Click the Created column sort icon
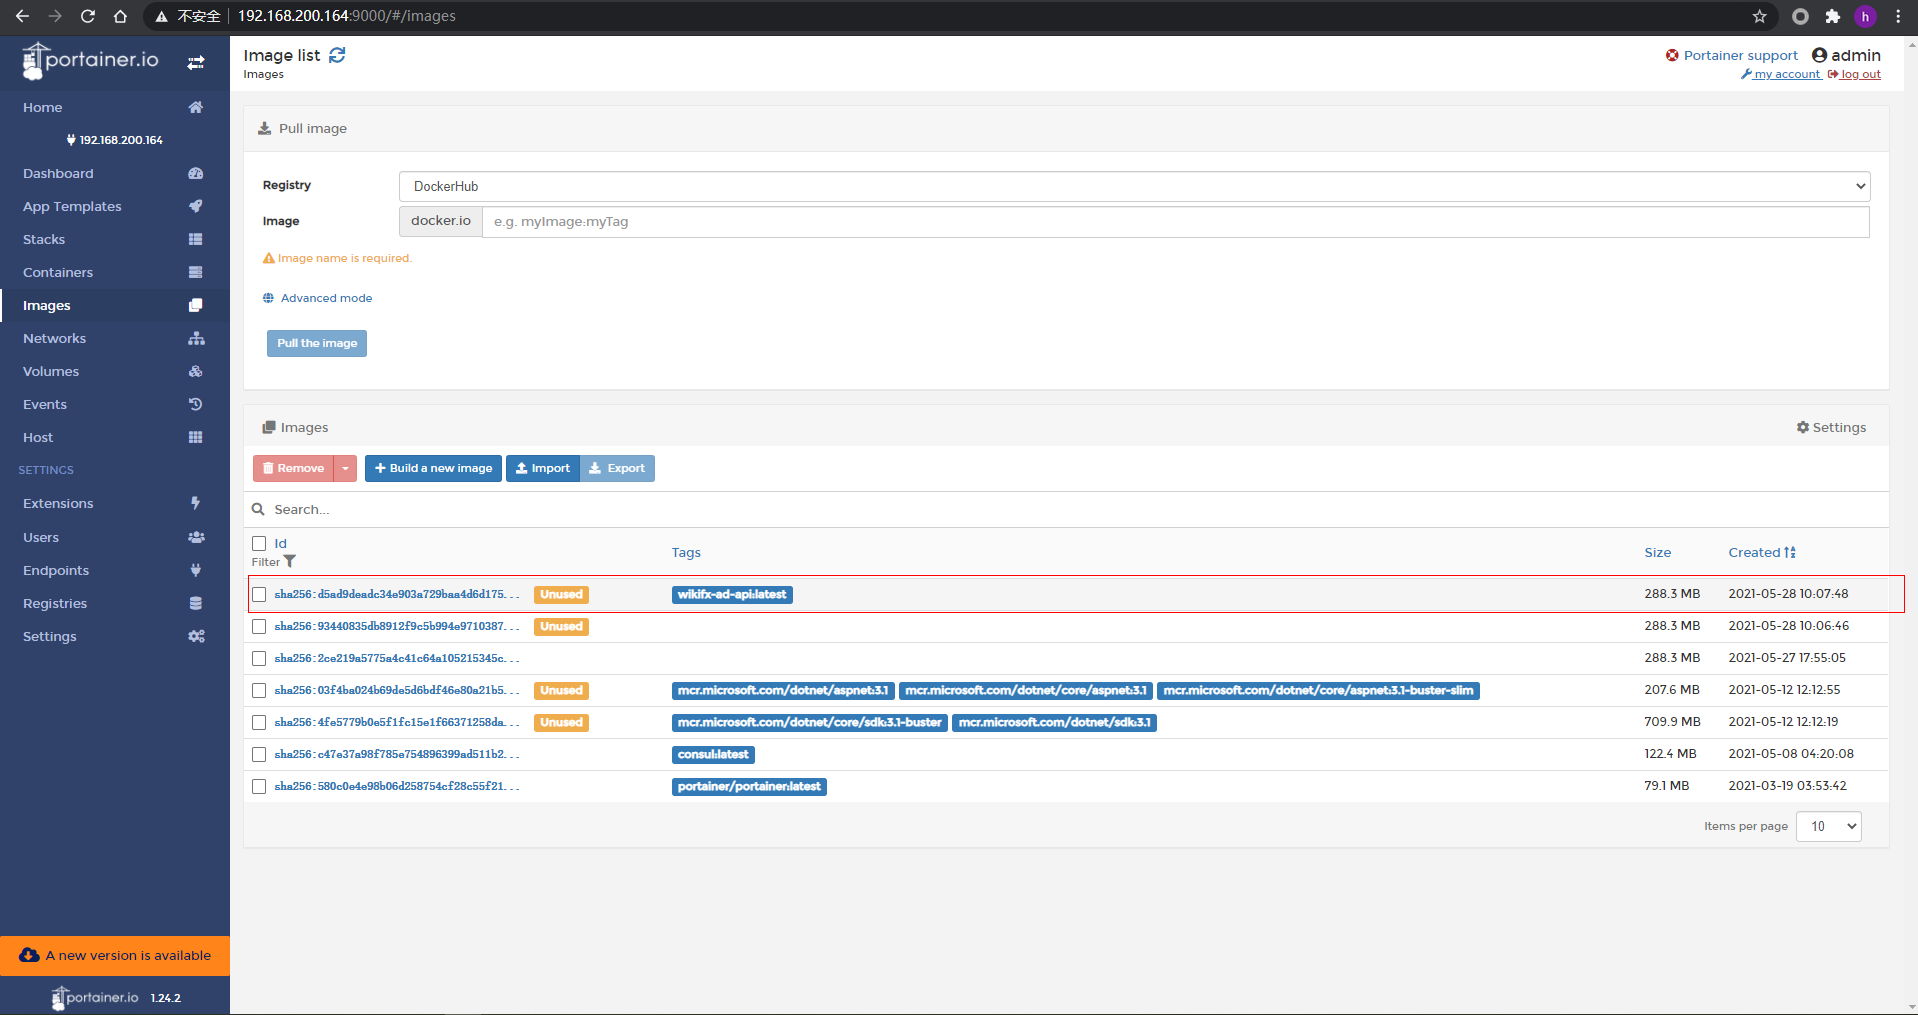This screenshot has width=1918, height=1015. point(1790,552)
